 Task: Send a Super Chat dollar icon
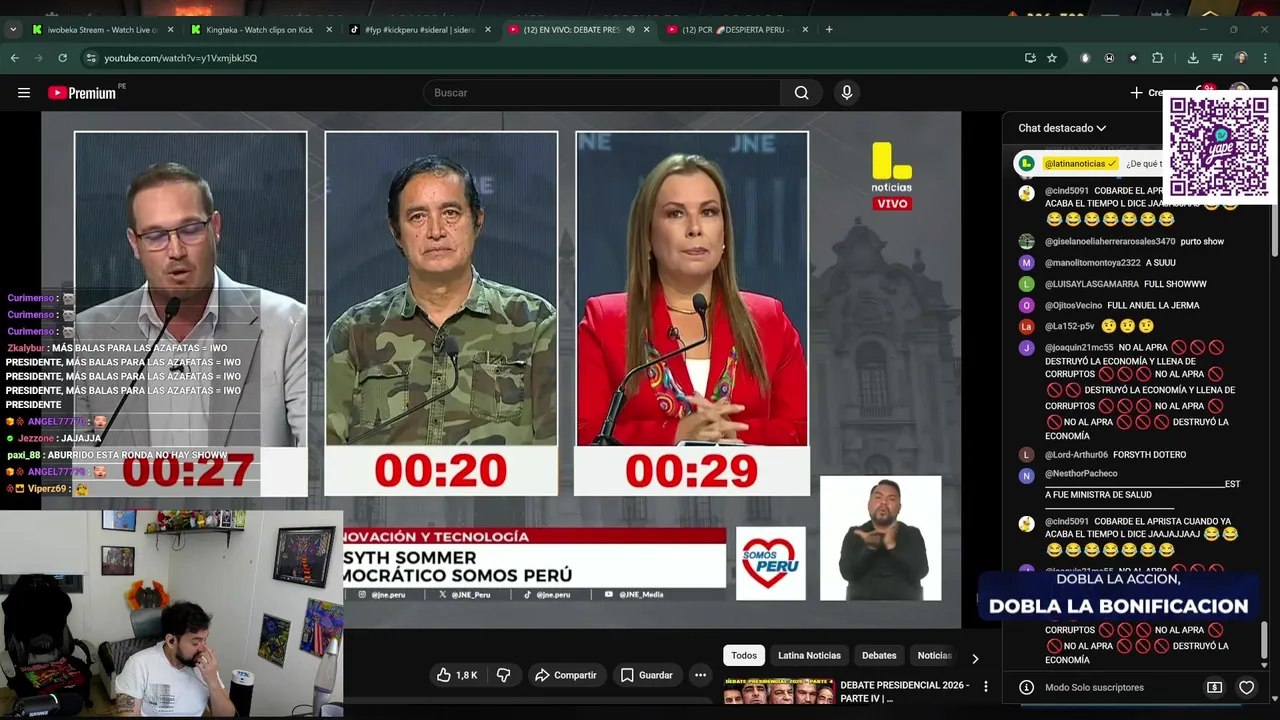pos(1214,688)
